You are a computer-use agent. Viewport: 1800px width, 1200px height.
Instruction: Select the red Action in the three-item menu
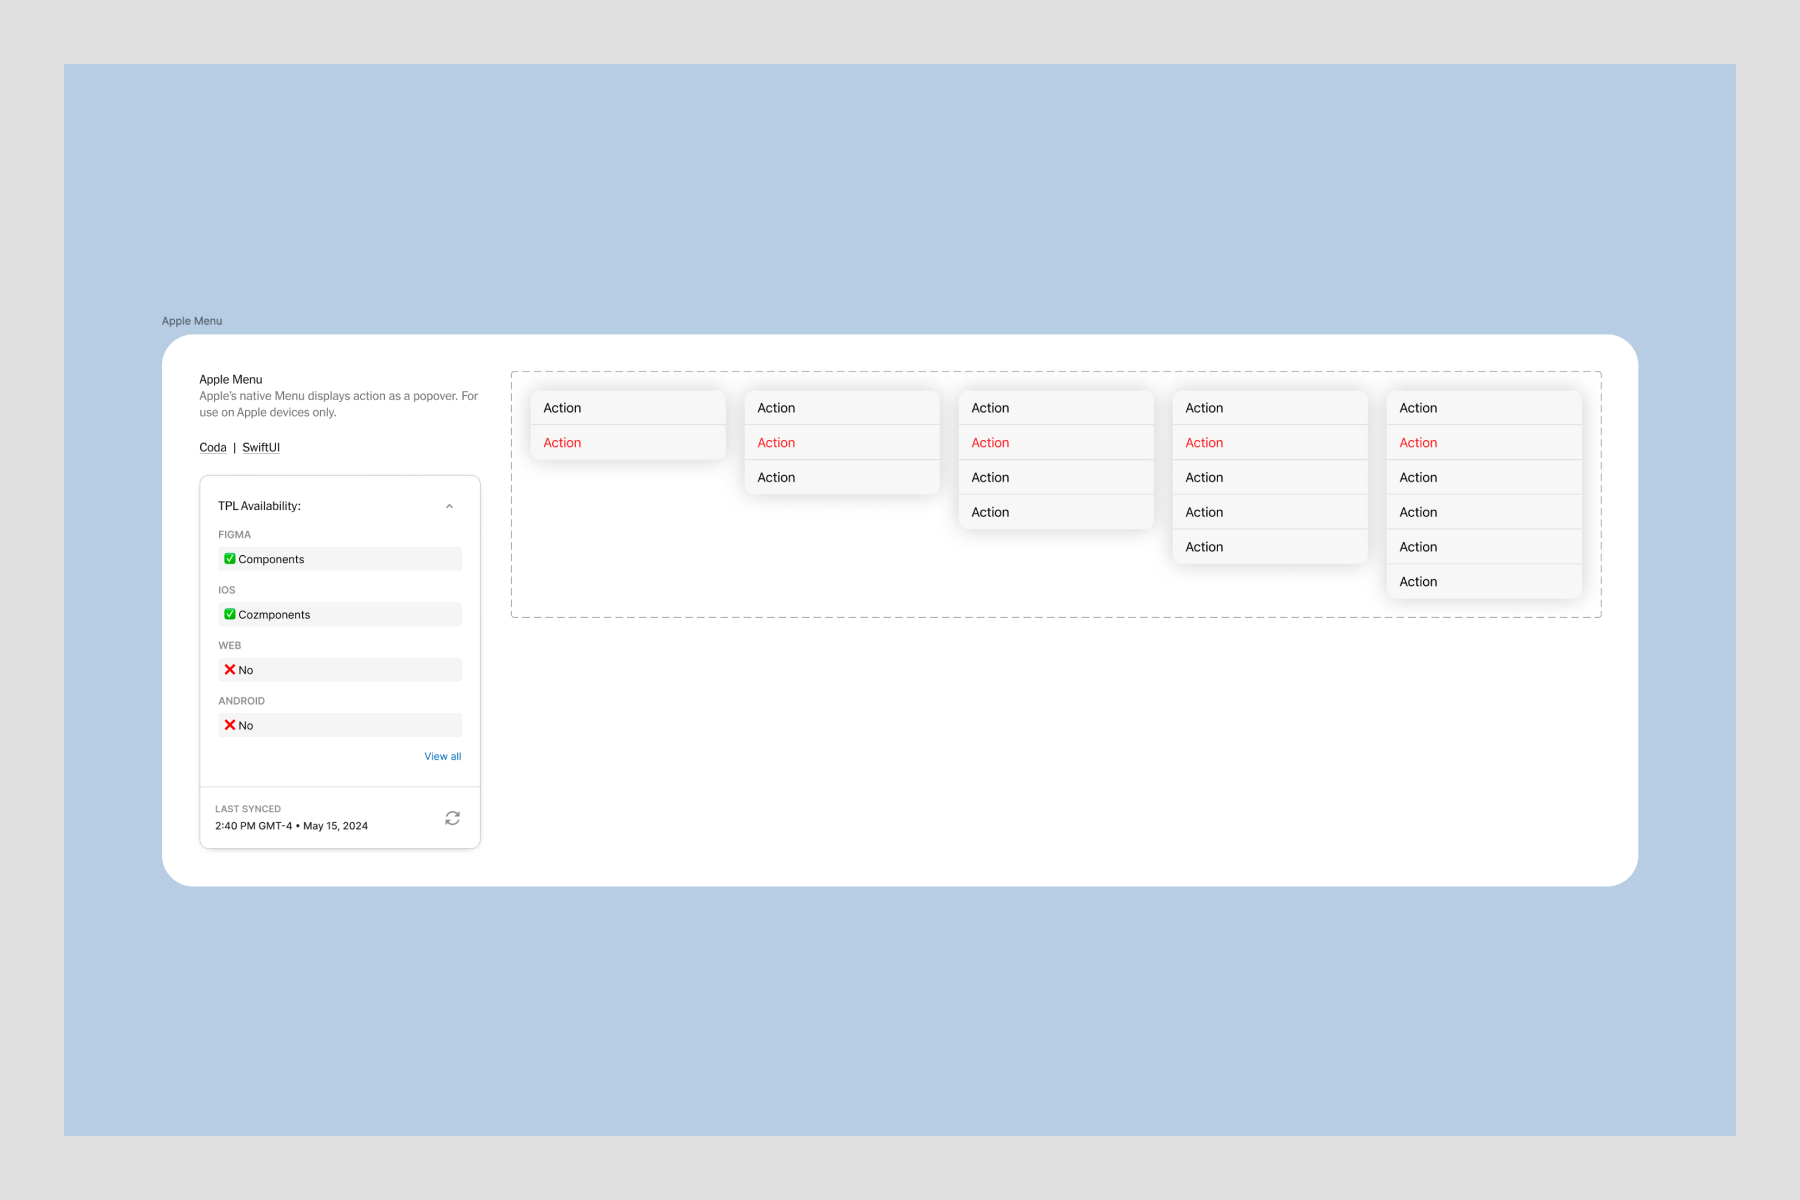842,443
